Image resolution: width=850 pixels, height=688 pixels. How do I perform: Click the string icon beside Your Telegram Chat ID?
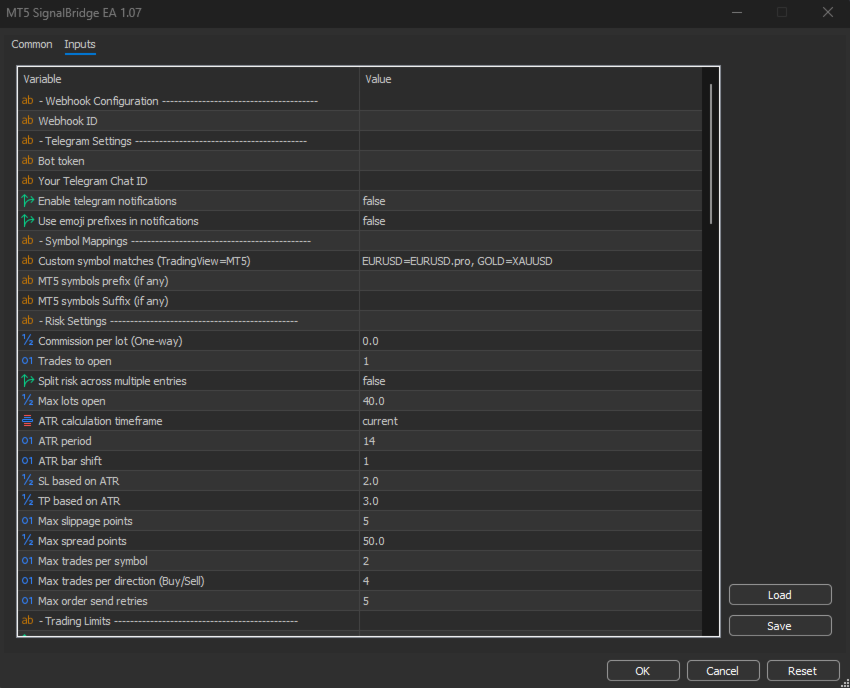point(28,181)
